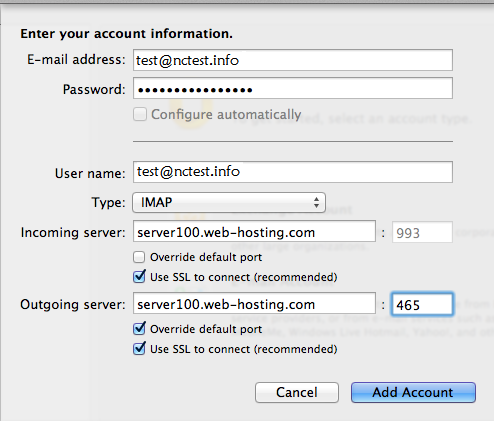The width and height of the screenshot is (494, 421).
Task: Click the outgoing port field showing 465
Action: tap(422, 304)
